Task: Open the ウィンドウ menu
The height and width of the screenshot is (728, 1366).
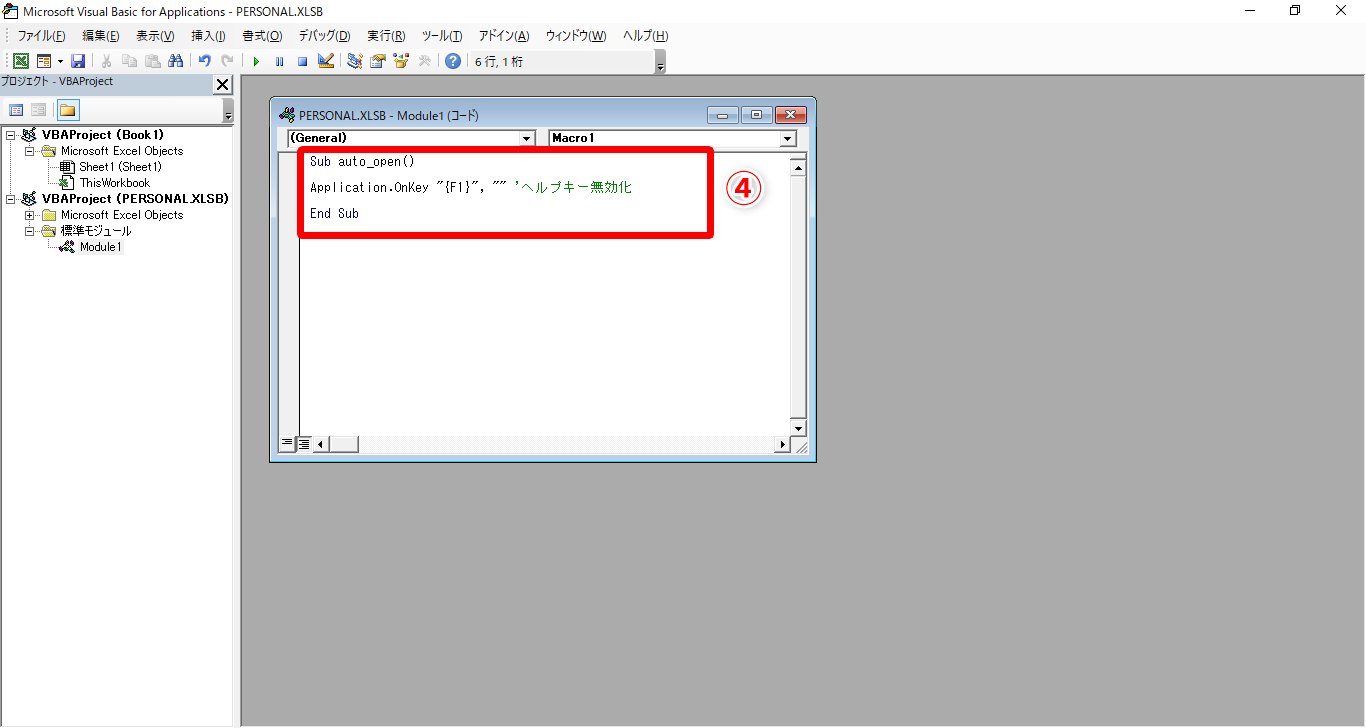Action: 575,36
